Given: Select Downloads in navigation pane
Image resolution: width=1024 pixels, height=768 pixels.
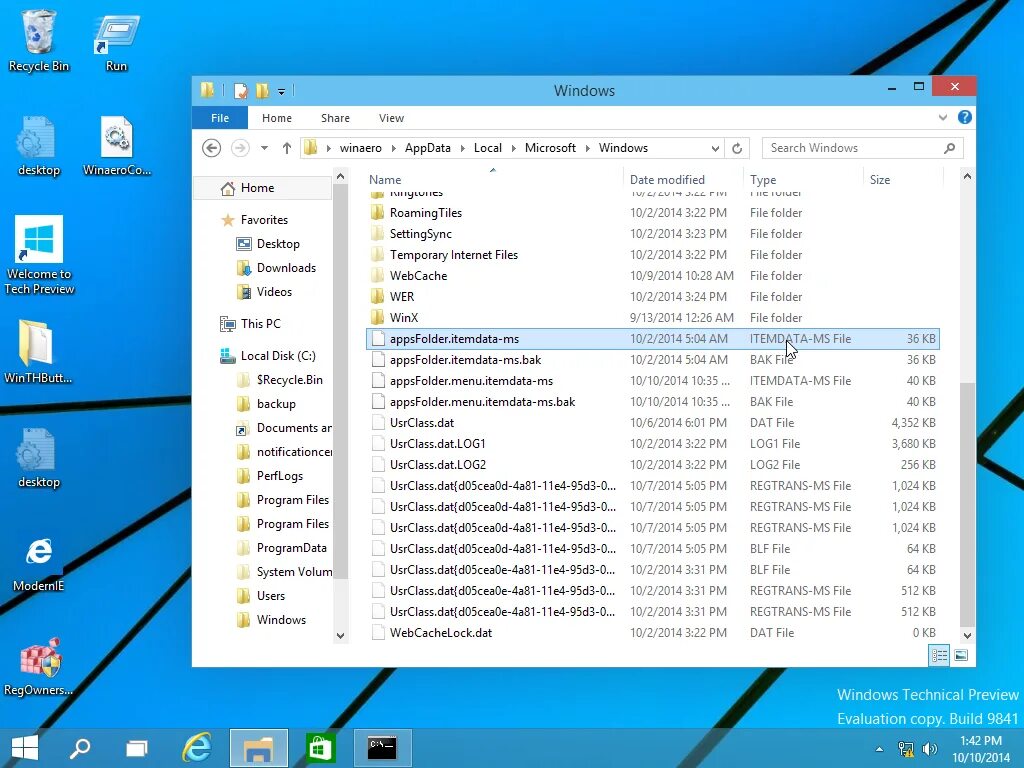Looking at the screenshot, I should [x=286, y=268].
